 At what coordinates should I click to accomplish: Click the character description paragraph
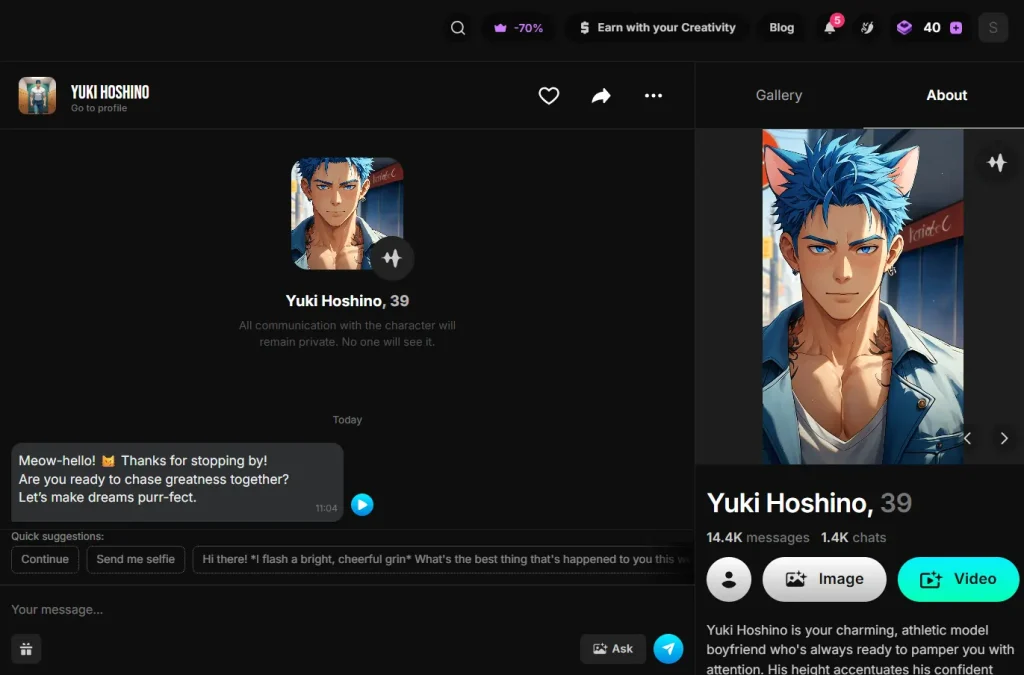[x=860, y=650]
